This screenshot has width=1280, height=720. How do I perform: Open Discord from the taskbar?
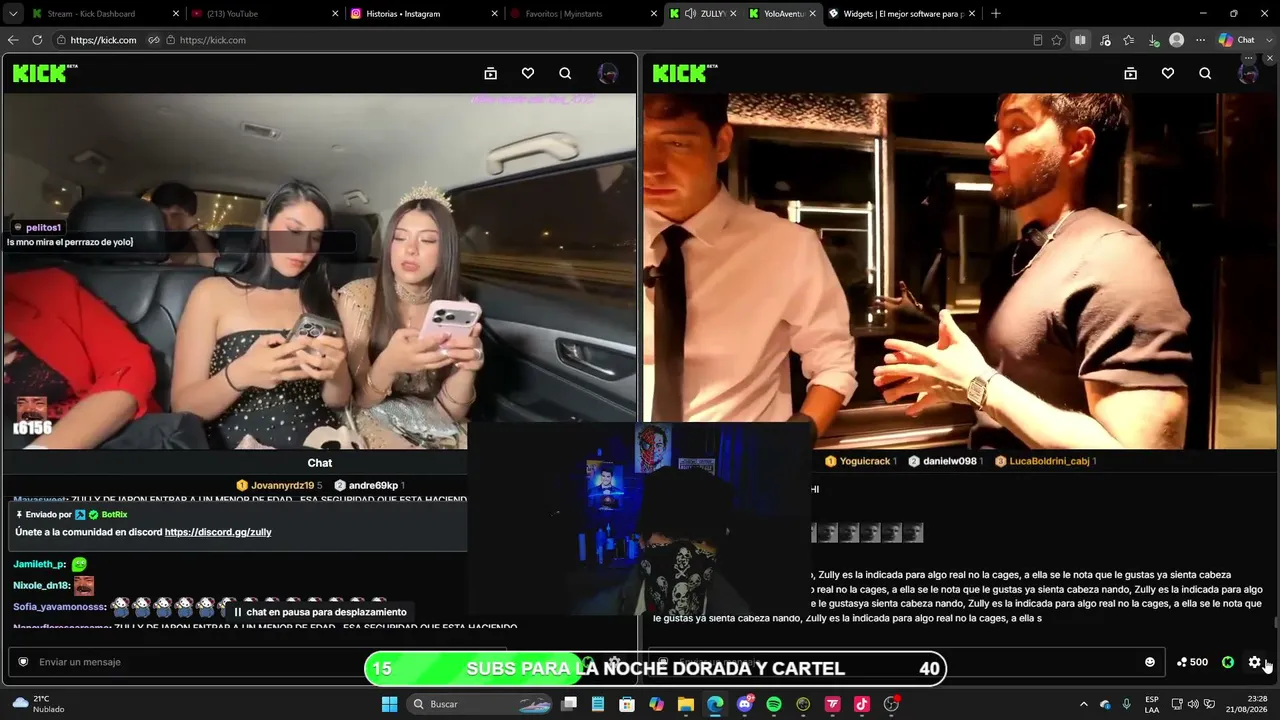click(745, 704)
